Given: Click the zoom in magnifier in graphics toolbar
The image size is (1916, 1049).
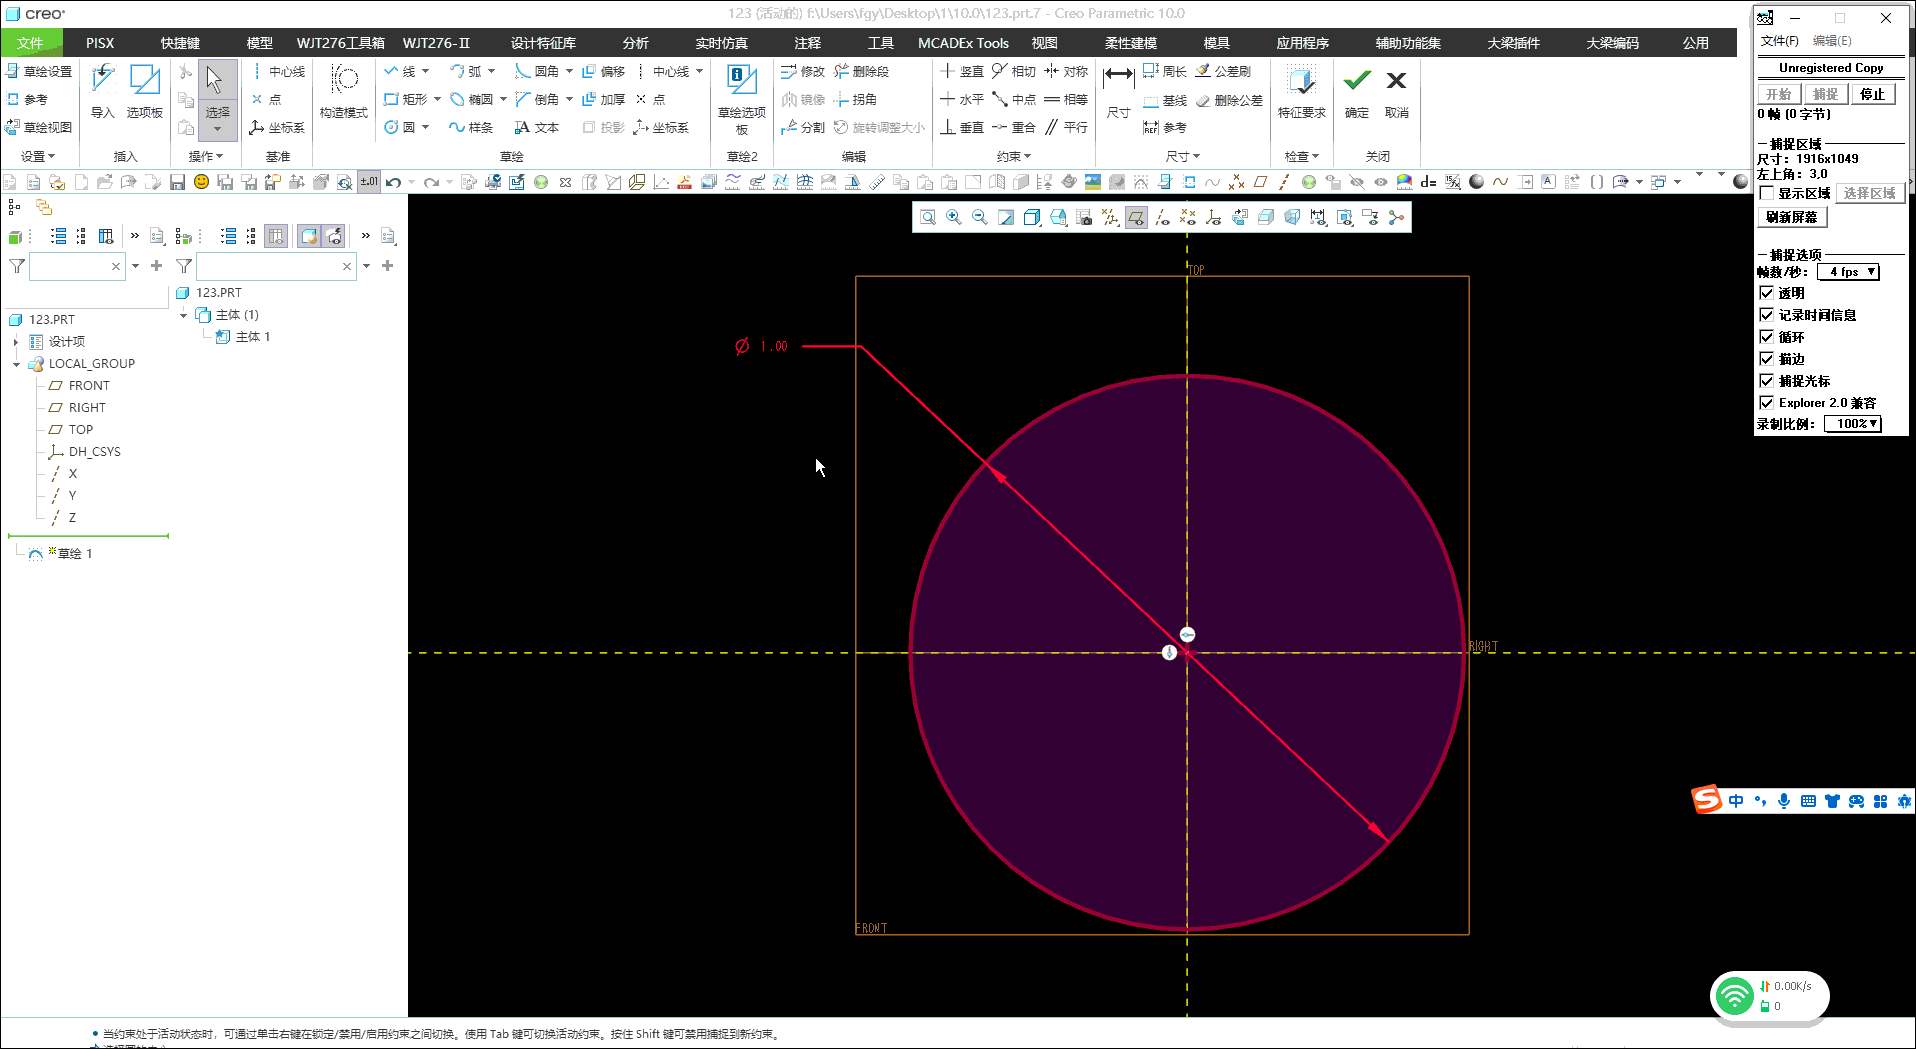Looking at the screenshot, I should 954,217.
